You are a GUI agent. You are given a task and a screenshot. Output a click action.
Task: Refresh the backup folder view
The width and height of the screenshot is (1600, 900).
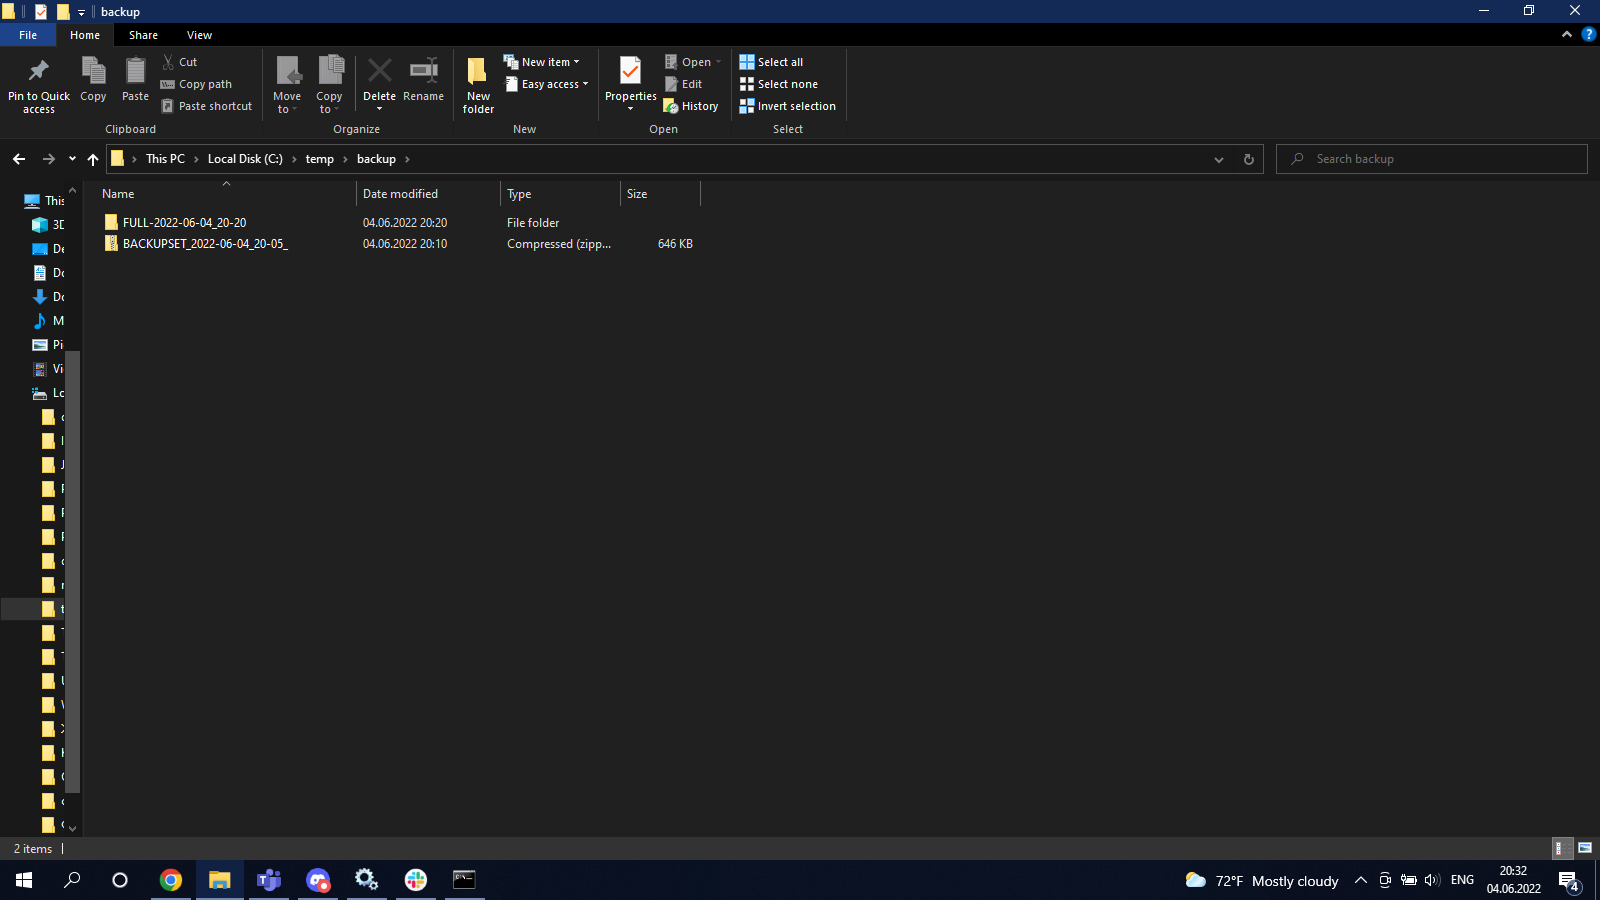pos(1248,159)
